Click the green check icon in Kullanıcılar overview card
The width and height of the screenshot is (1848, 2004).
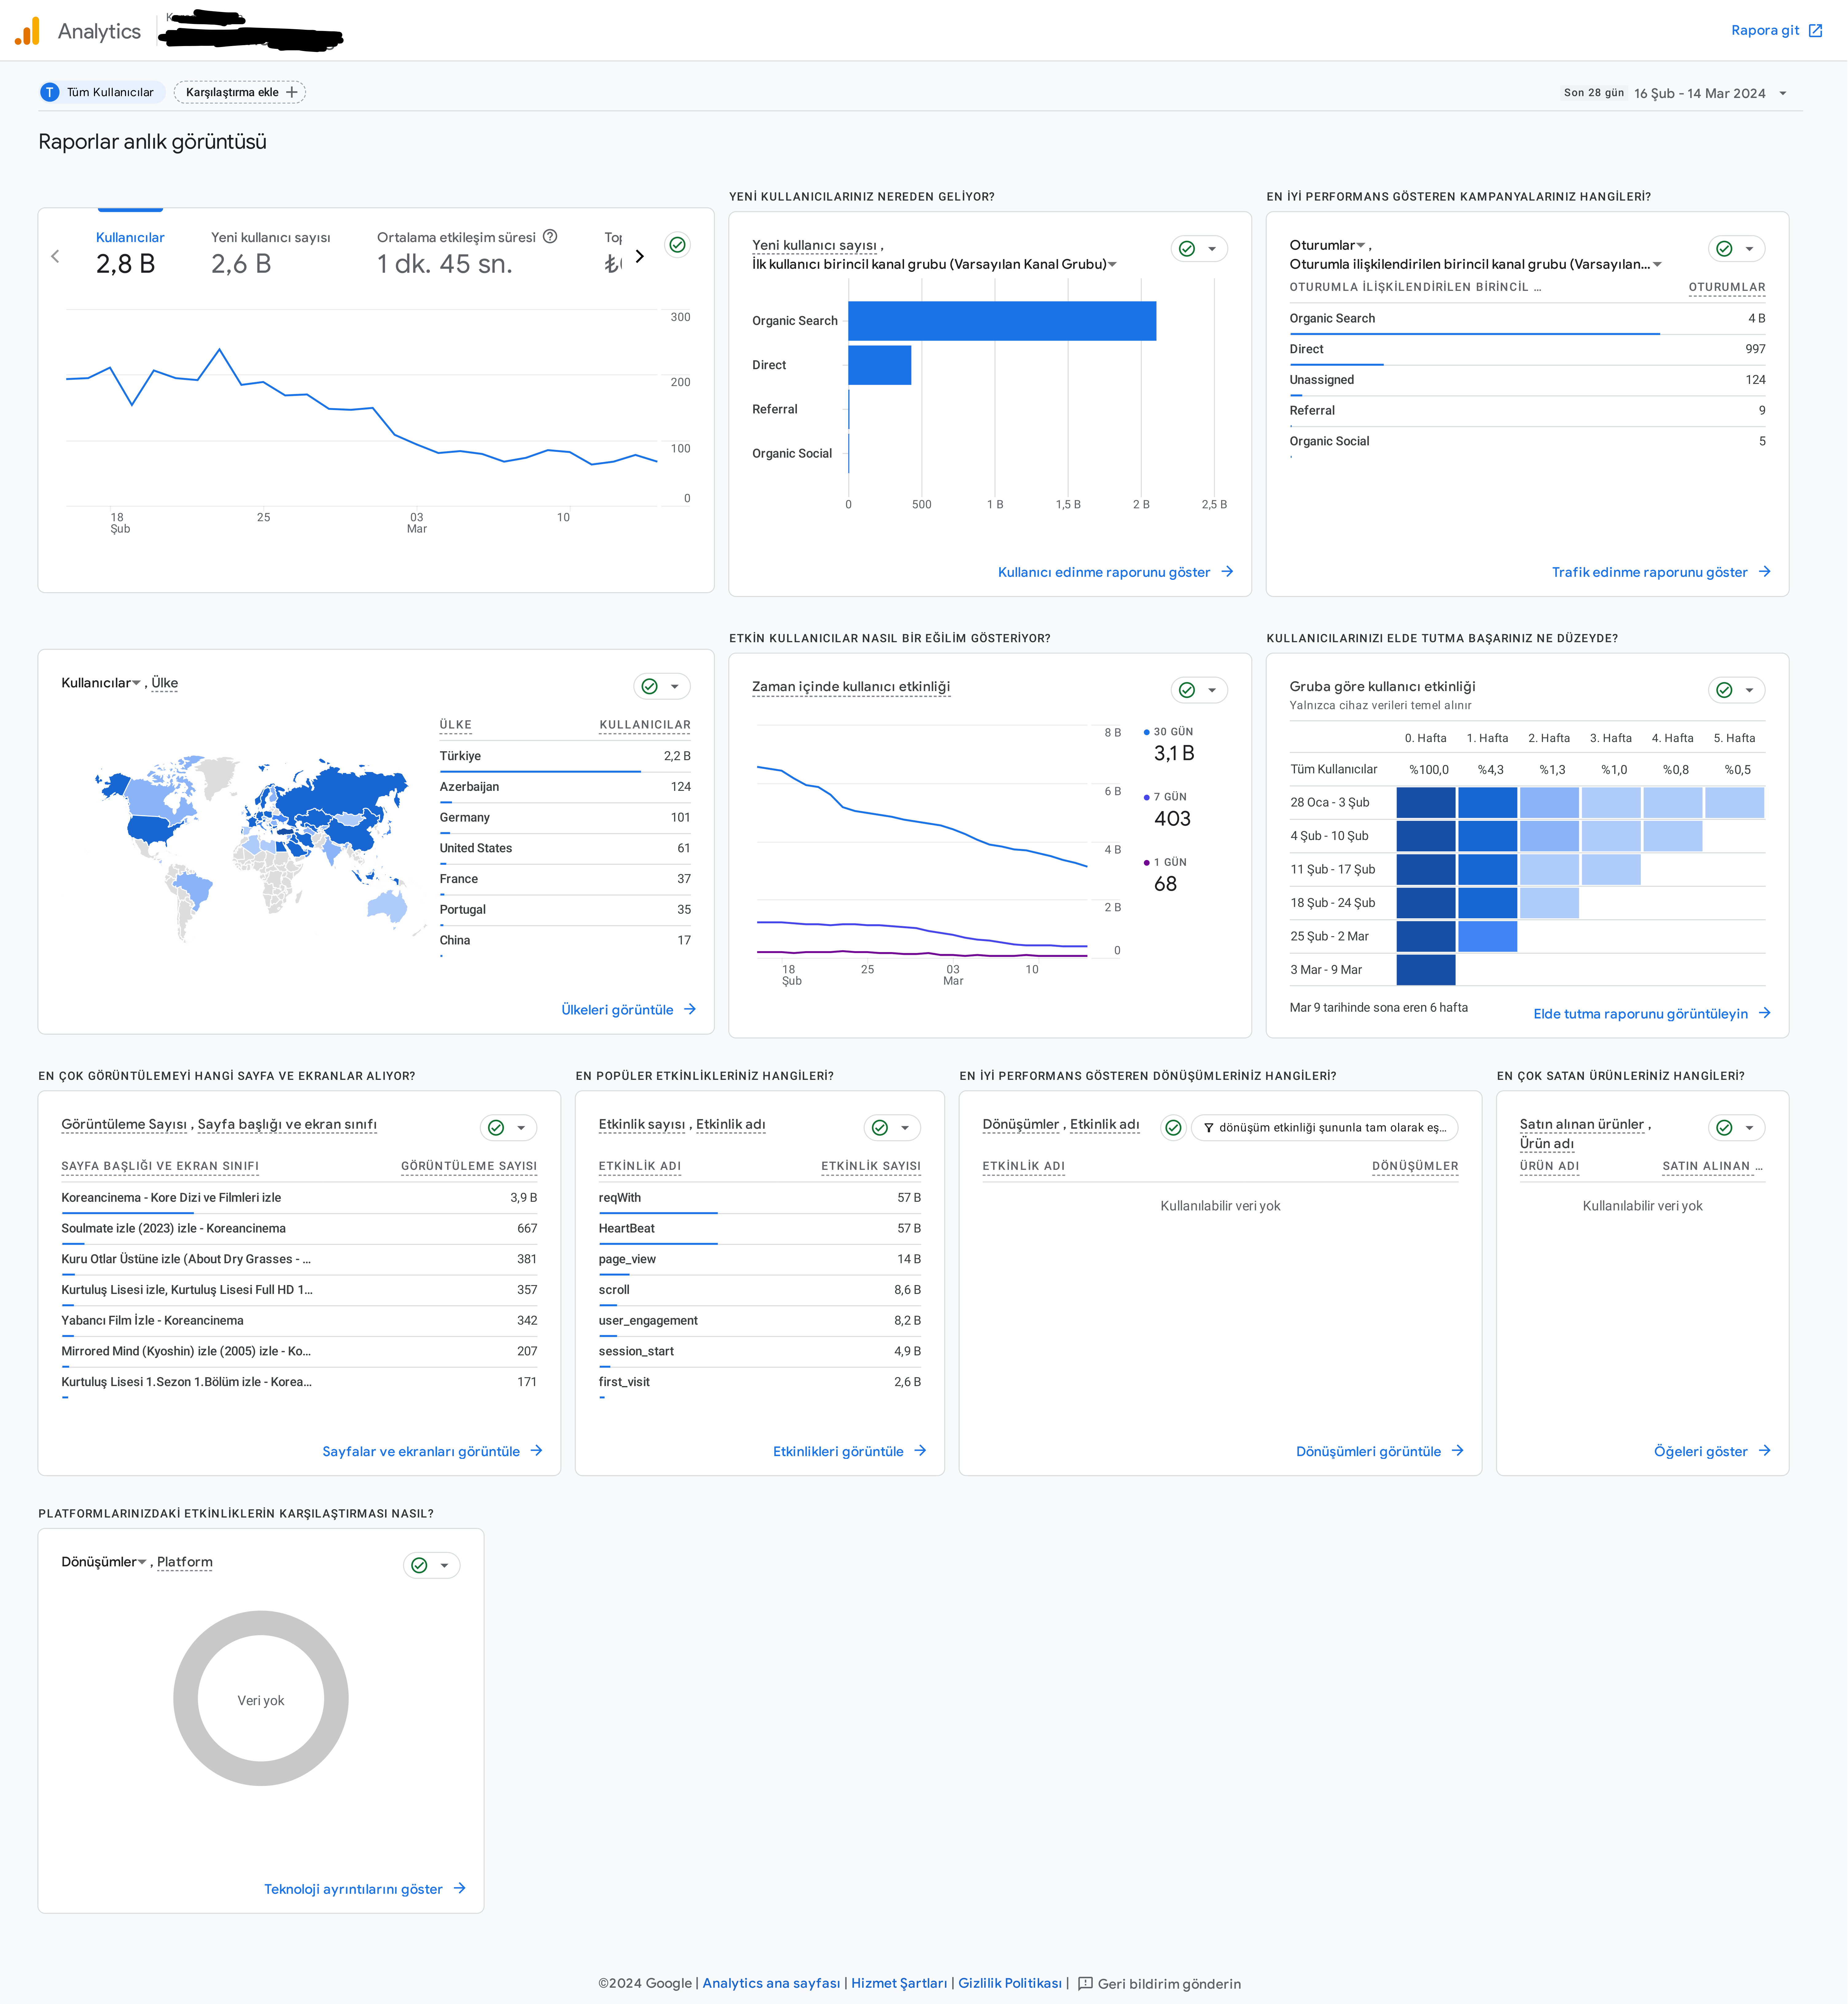pyautogui.click(x=677, y=245)
